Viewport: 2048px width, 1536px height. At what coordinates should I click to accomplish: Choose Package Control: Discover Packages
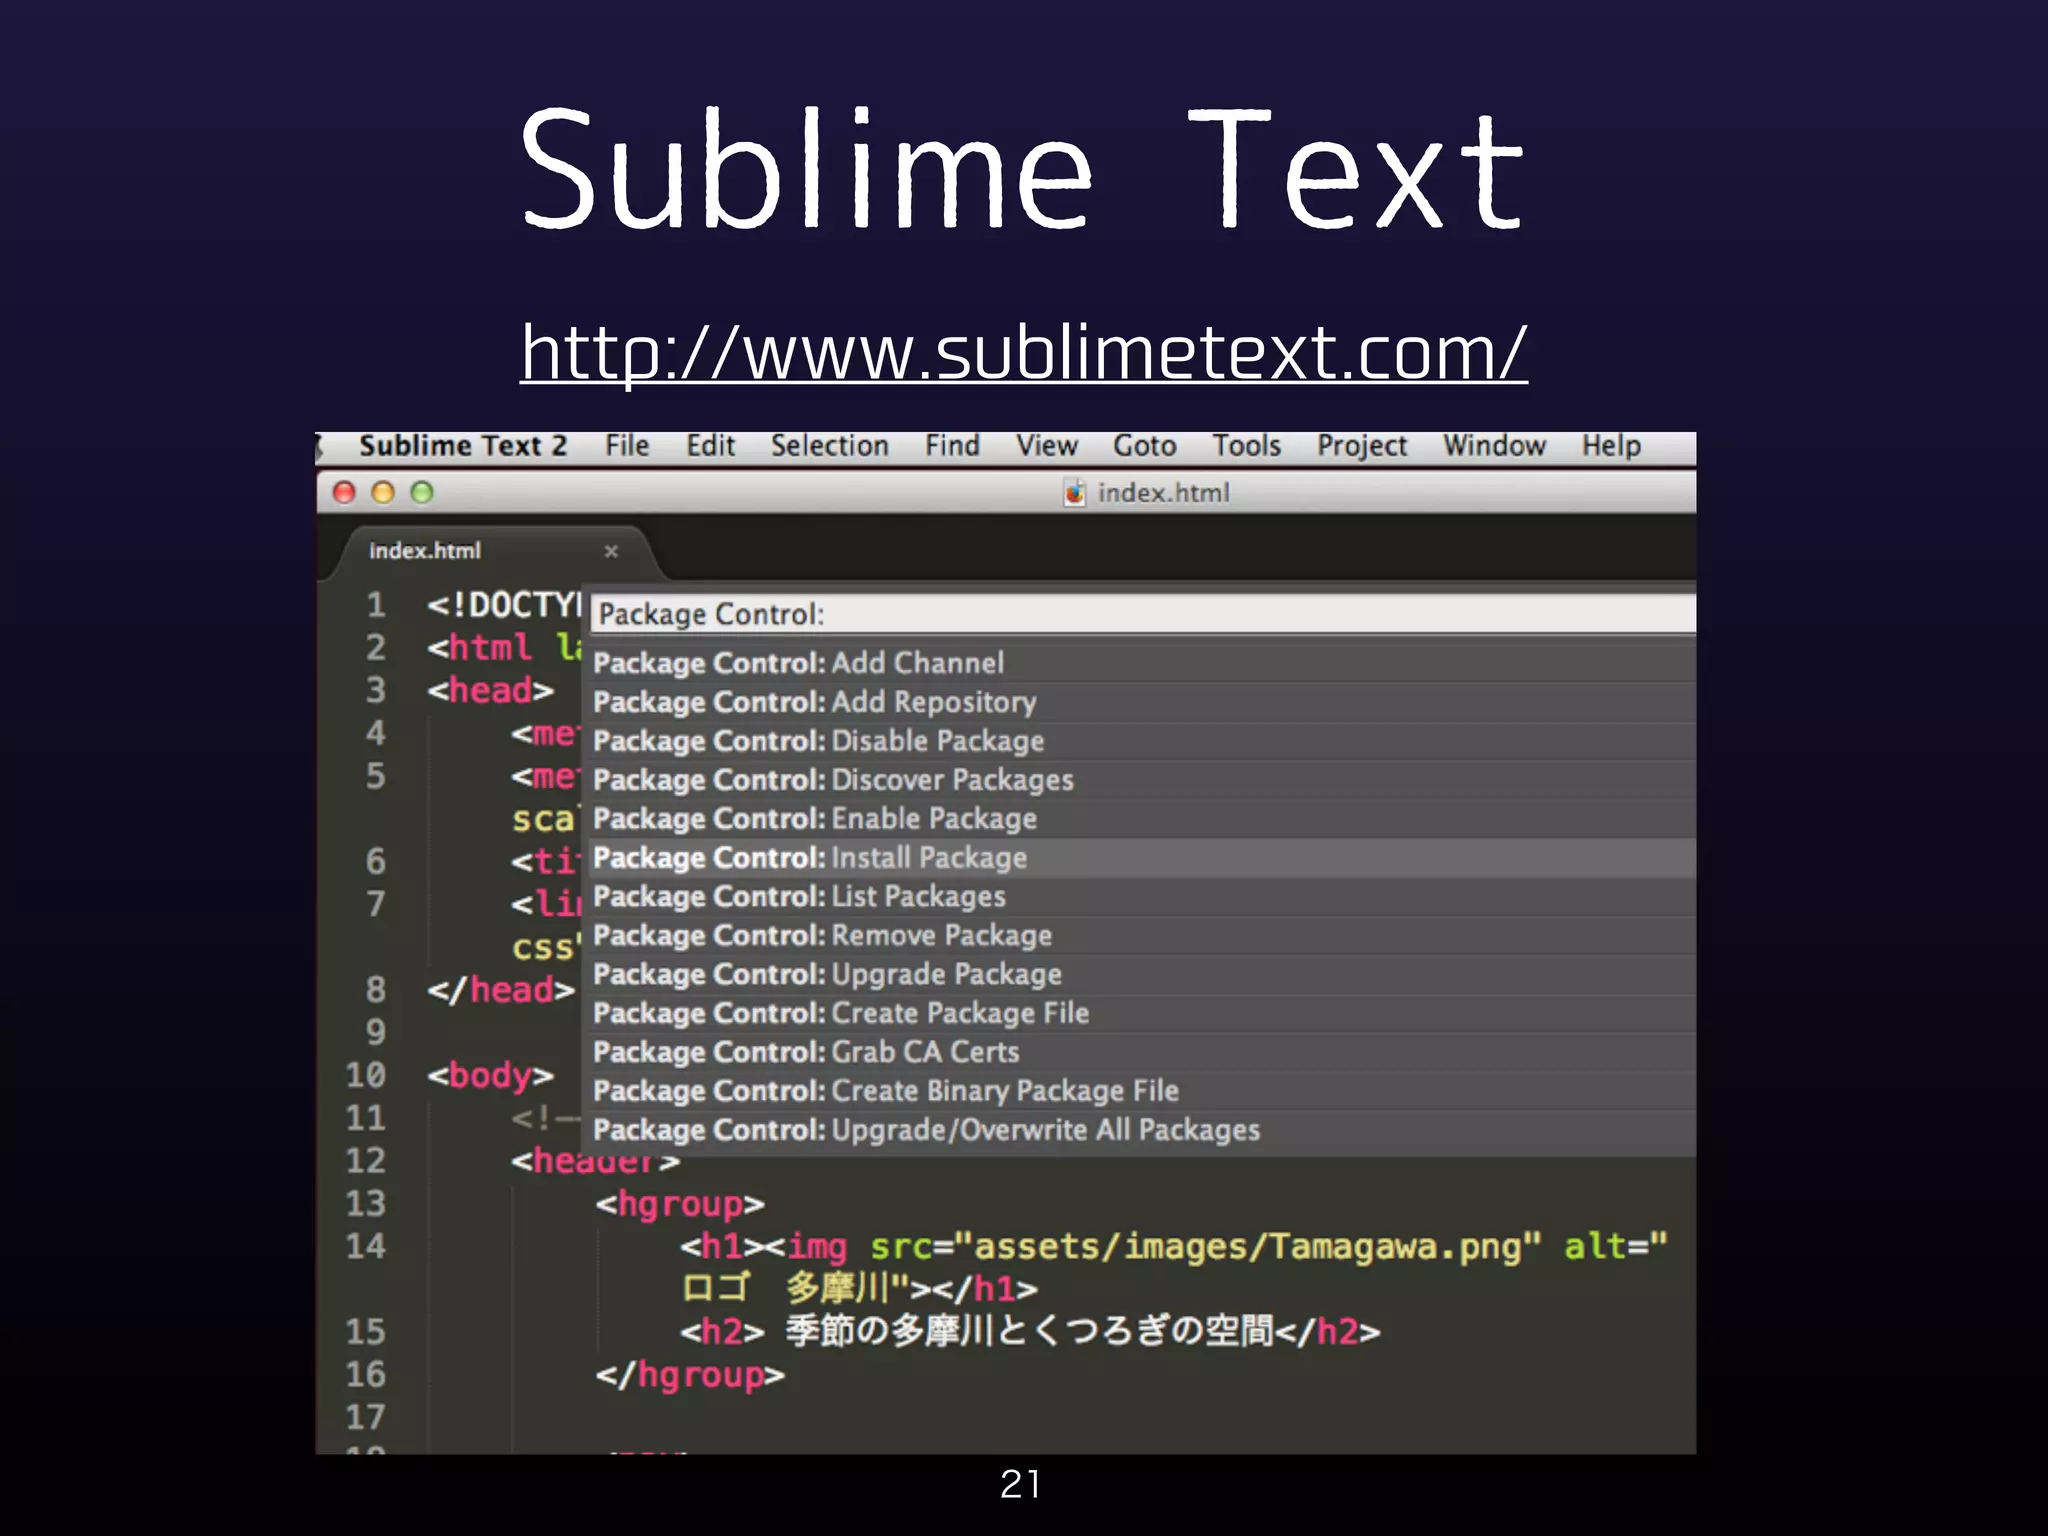pyautogui.click(x=1143, y=780)
